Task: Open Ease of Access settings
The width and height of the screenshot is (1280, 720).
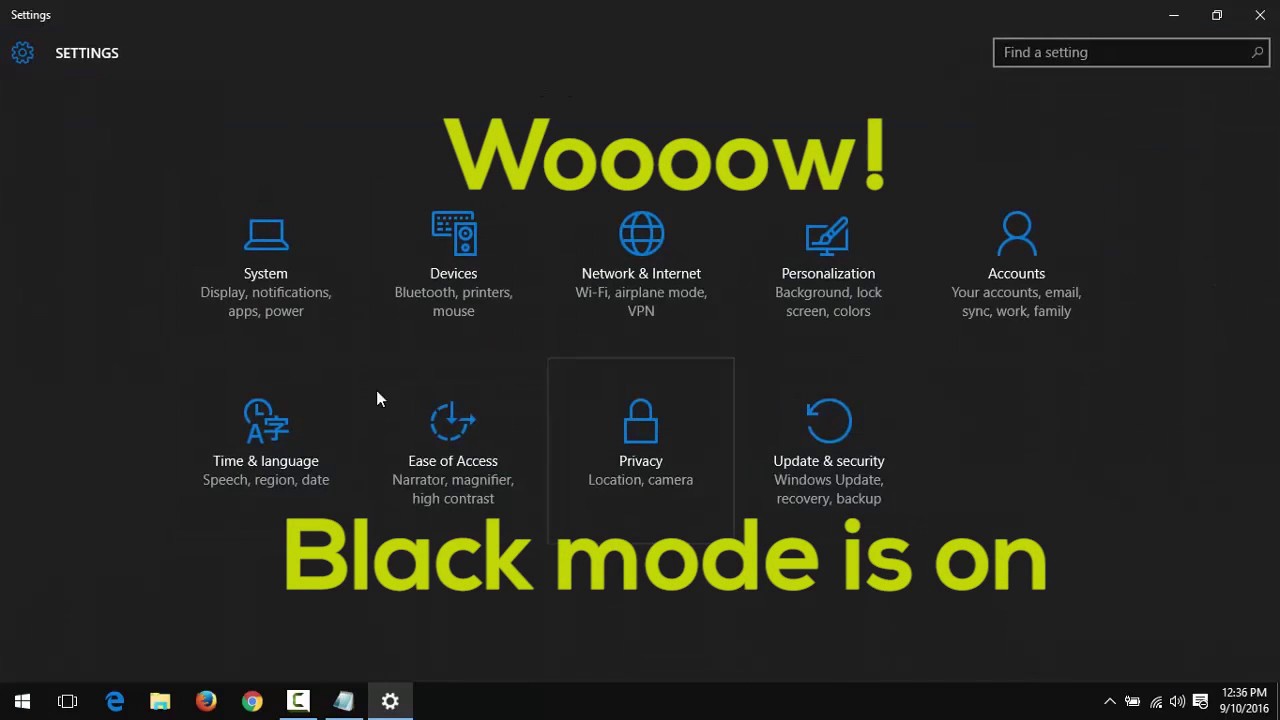Action: click(x=453, y=450)
